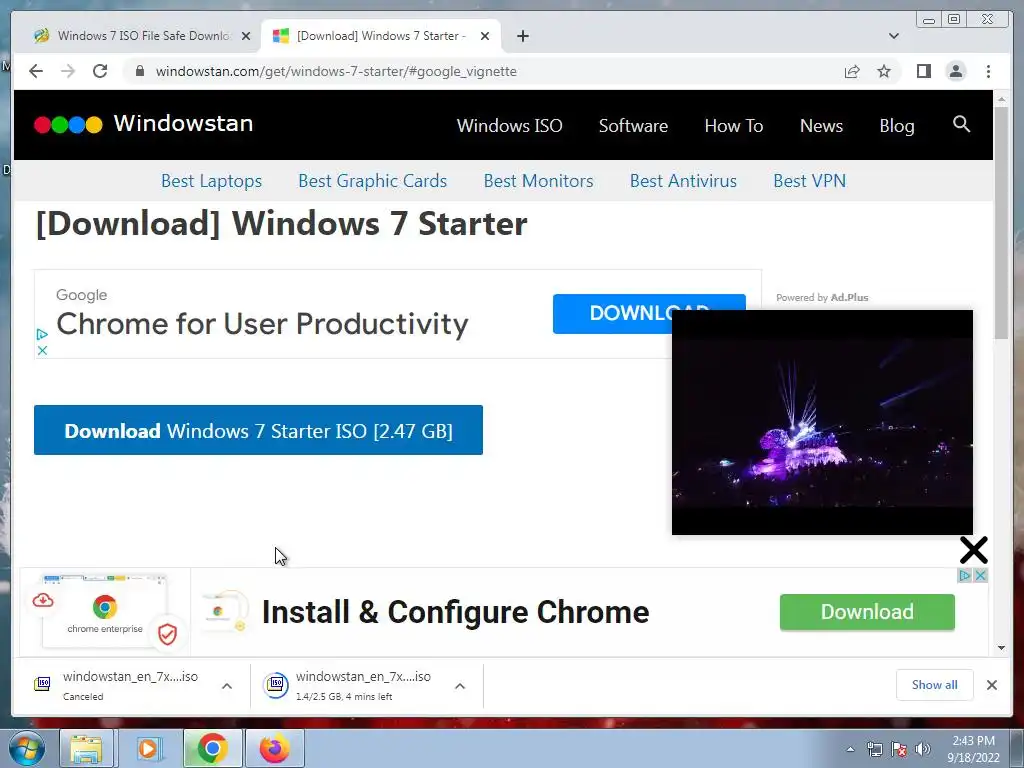The width and height of the screenshot is (1024, 768).
Task: Open the Windows ISO menu
Action: (x=509, y=125)
